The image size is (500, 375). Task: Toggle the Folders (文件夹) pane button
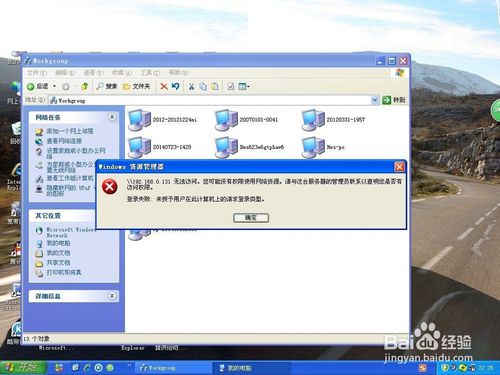[137, 86]
